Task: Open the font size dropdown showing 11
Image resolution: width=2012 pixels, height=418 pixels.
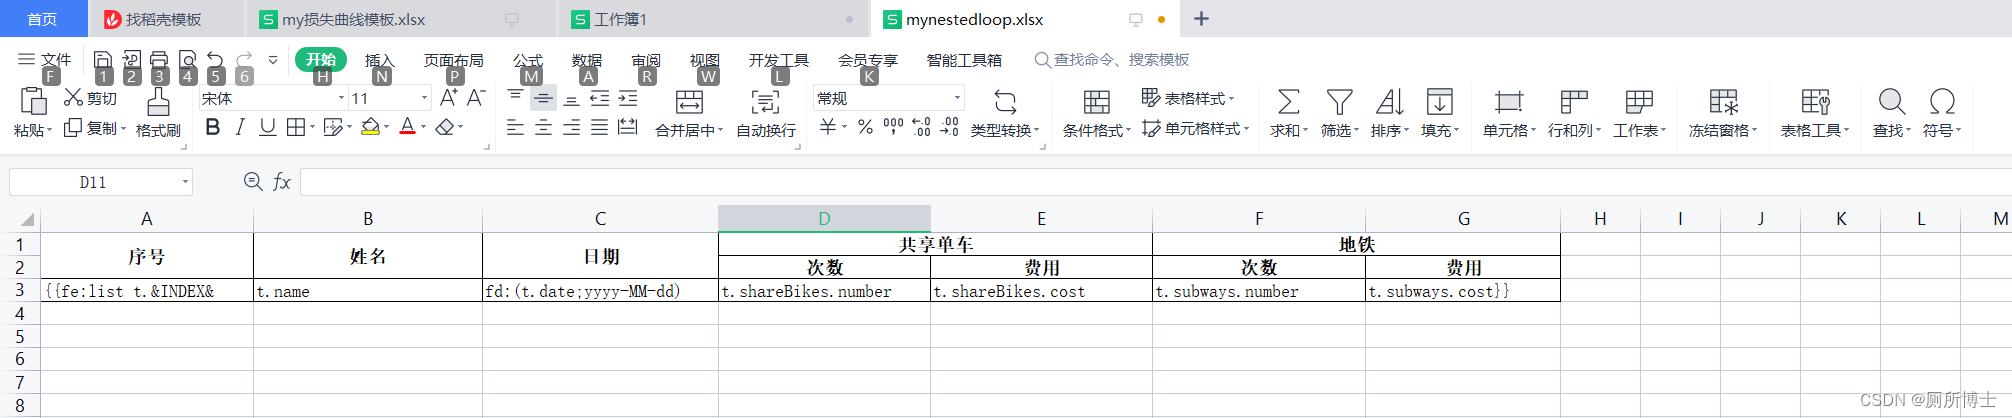Action: click(x=425, y=98)
